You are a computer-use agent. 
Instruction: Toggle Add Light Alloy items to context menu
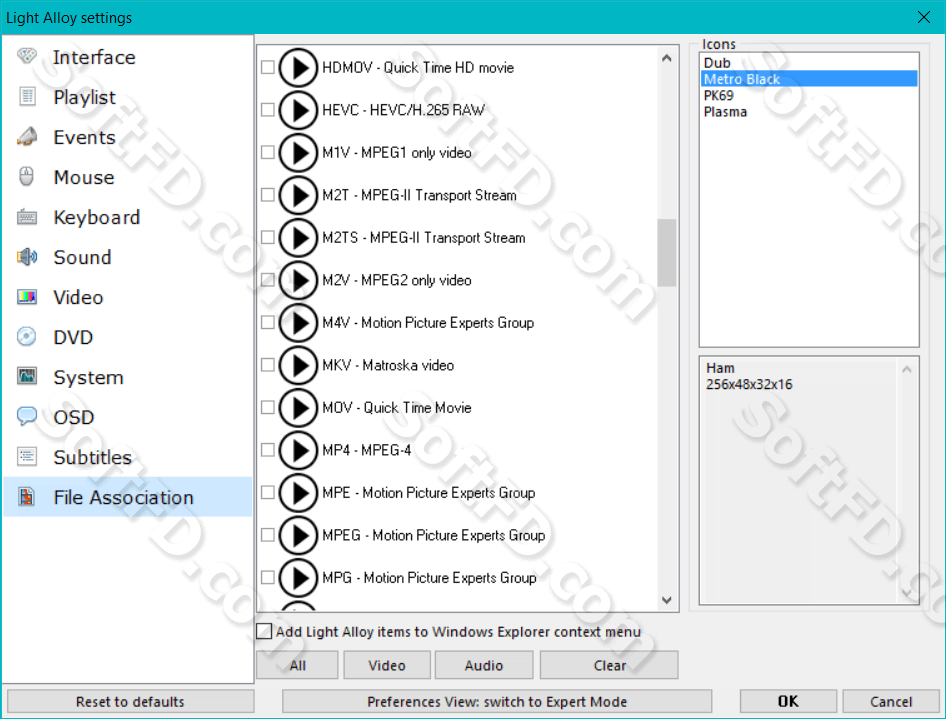coord(264,632)
